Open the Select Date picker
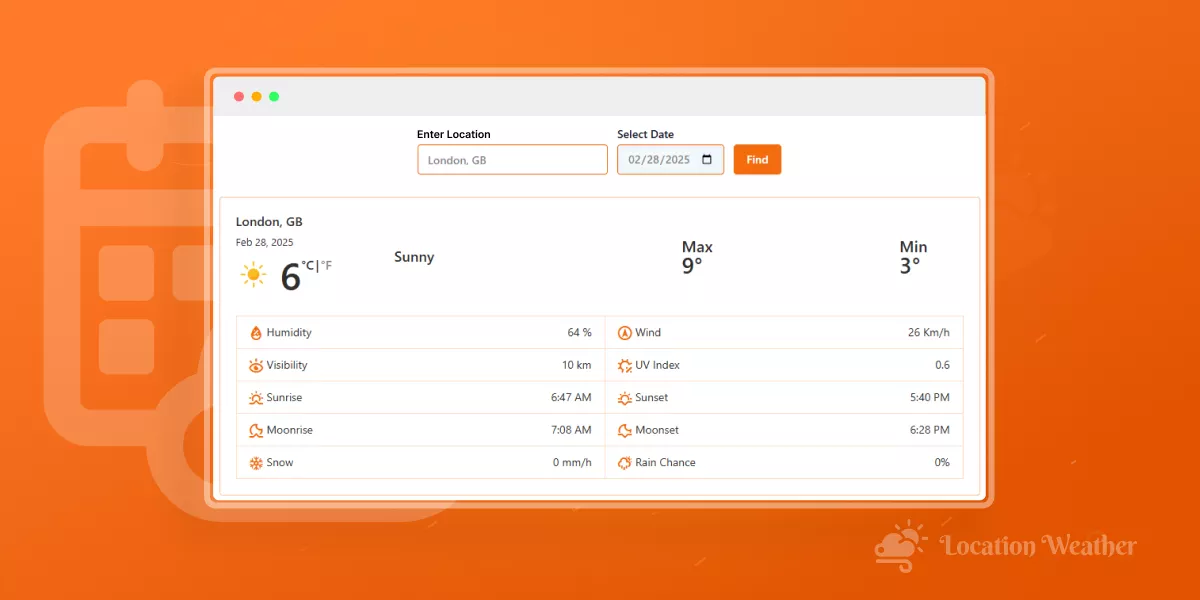 coord(670,159)
